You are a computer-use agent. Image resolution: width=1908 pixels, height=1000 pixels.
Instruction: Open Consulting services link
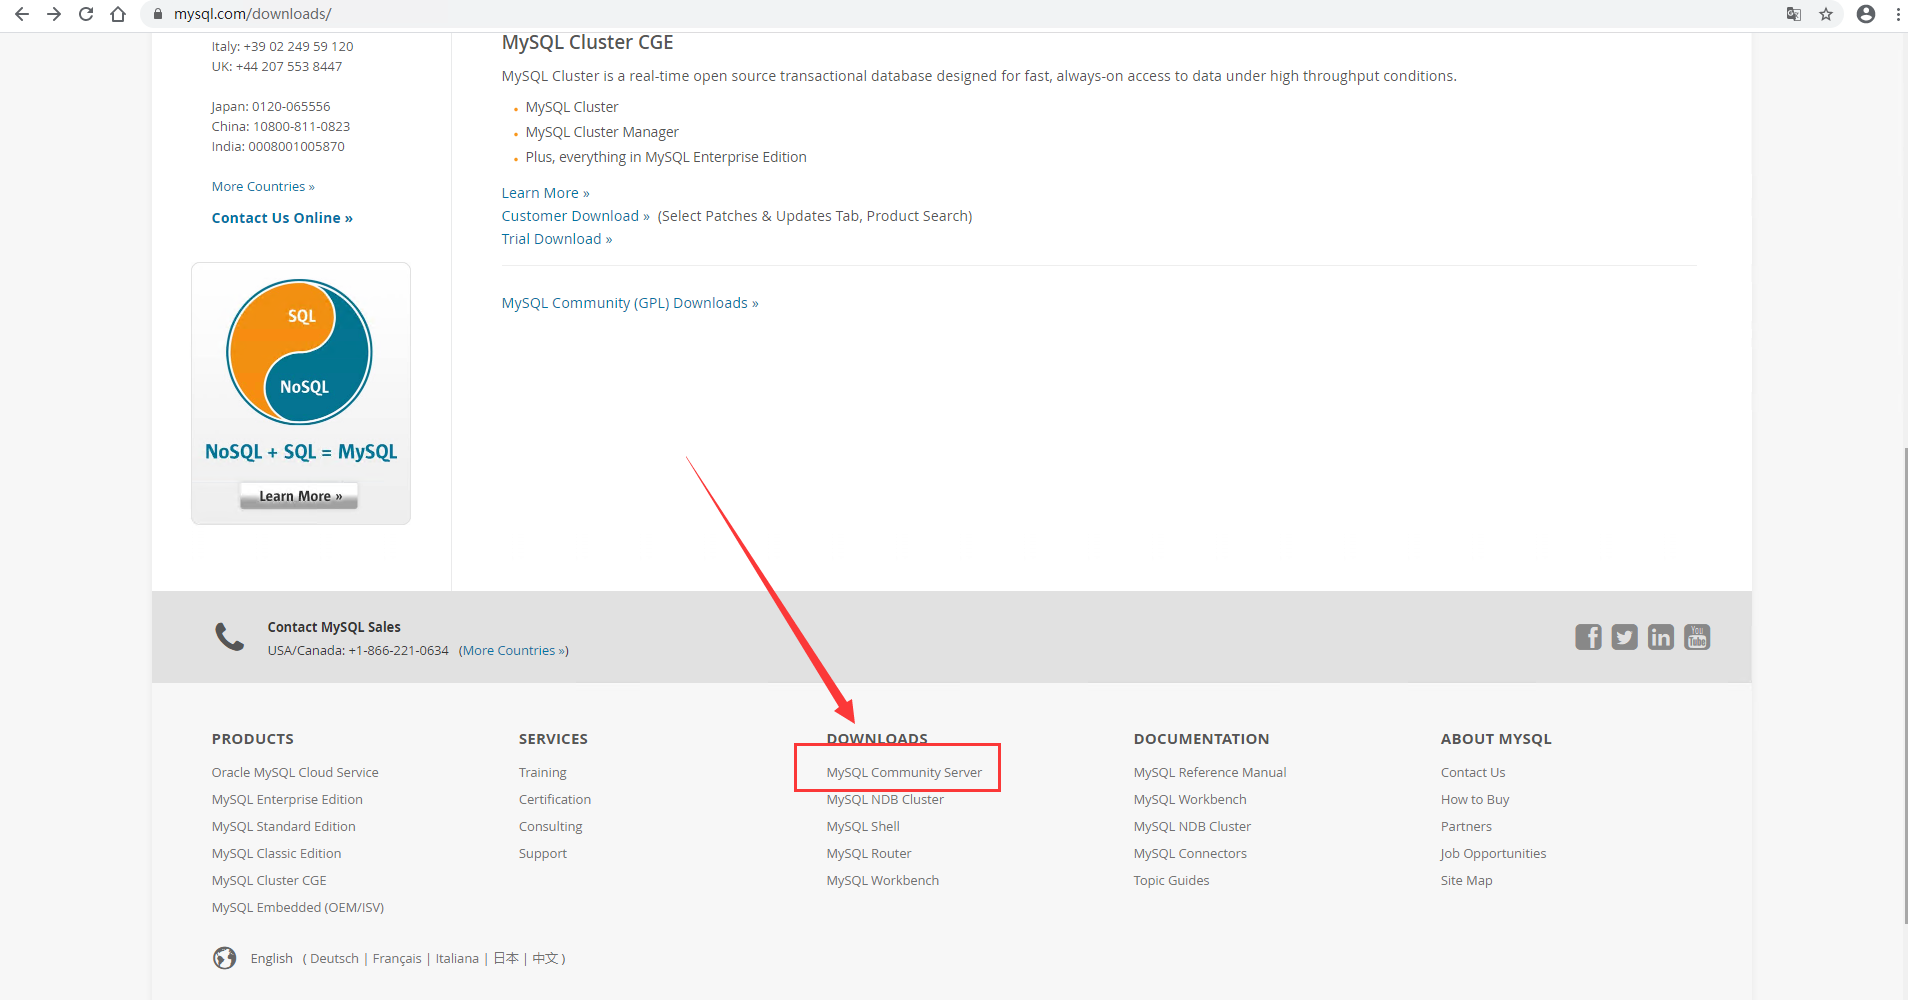click(x=551, y=827)
